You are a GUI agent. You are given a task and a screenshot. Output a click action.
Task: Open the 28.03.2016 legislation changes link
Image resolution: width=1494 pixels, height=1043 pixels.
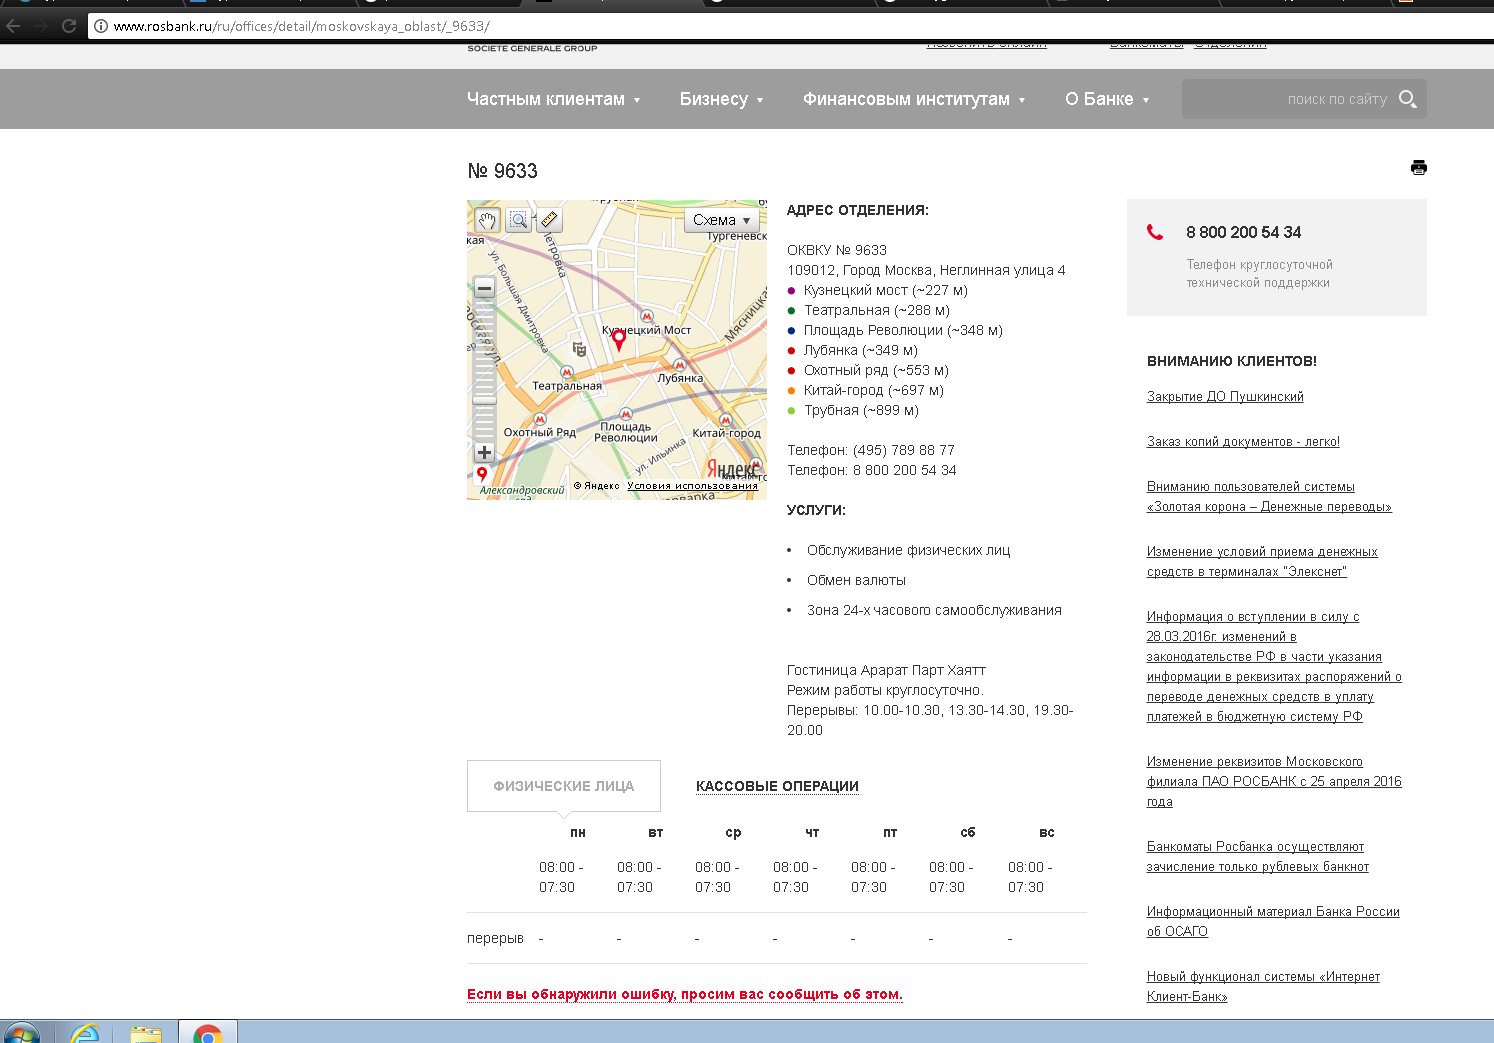point(1274,667)
